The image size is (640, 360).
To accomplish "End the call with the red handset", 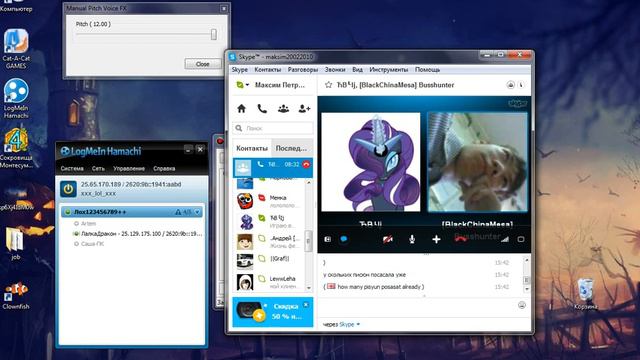I will pos(460,238).
